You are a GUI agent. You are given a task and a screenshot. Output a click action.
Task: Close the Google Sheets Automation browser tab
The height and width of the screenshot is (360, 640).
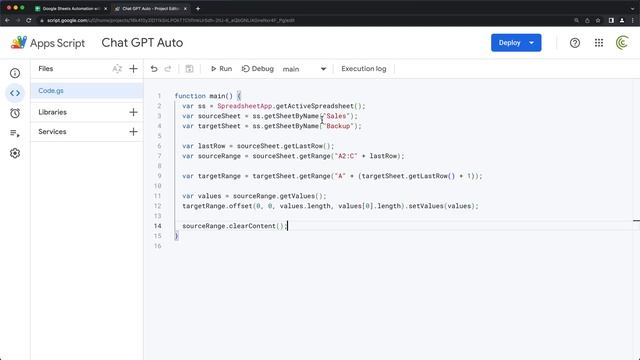click(105, 9)
